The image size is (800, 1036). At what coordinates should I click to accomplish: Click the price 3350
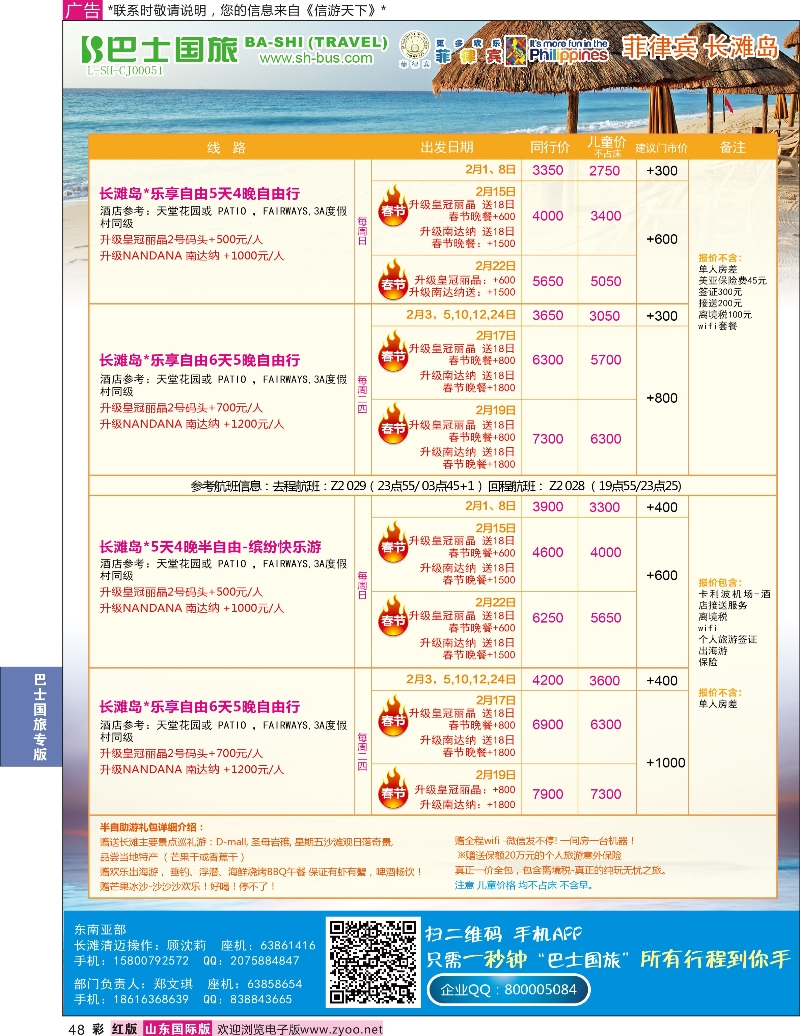pyautogui.click(x=548, y=170)
